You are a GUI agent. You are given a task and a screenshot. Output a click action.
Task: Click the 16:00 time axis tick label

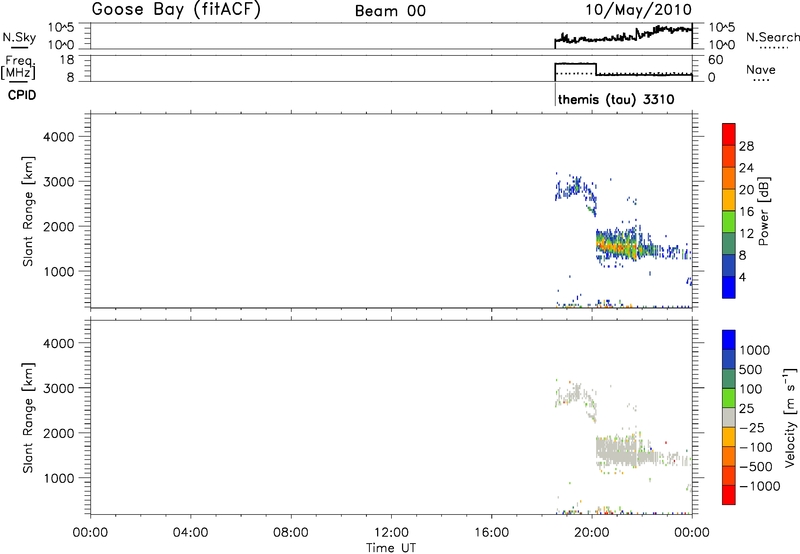pos(491,533)
